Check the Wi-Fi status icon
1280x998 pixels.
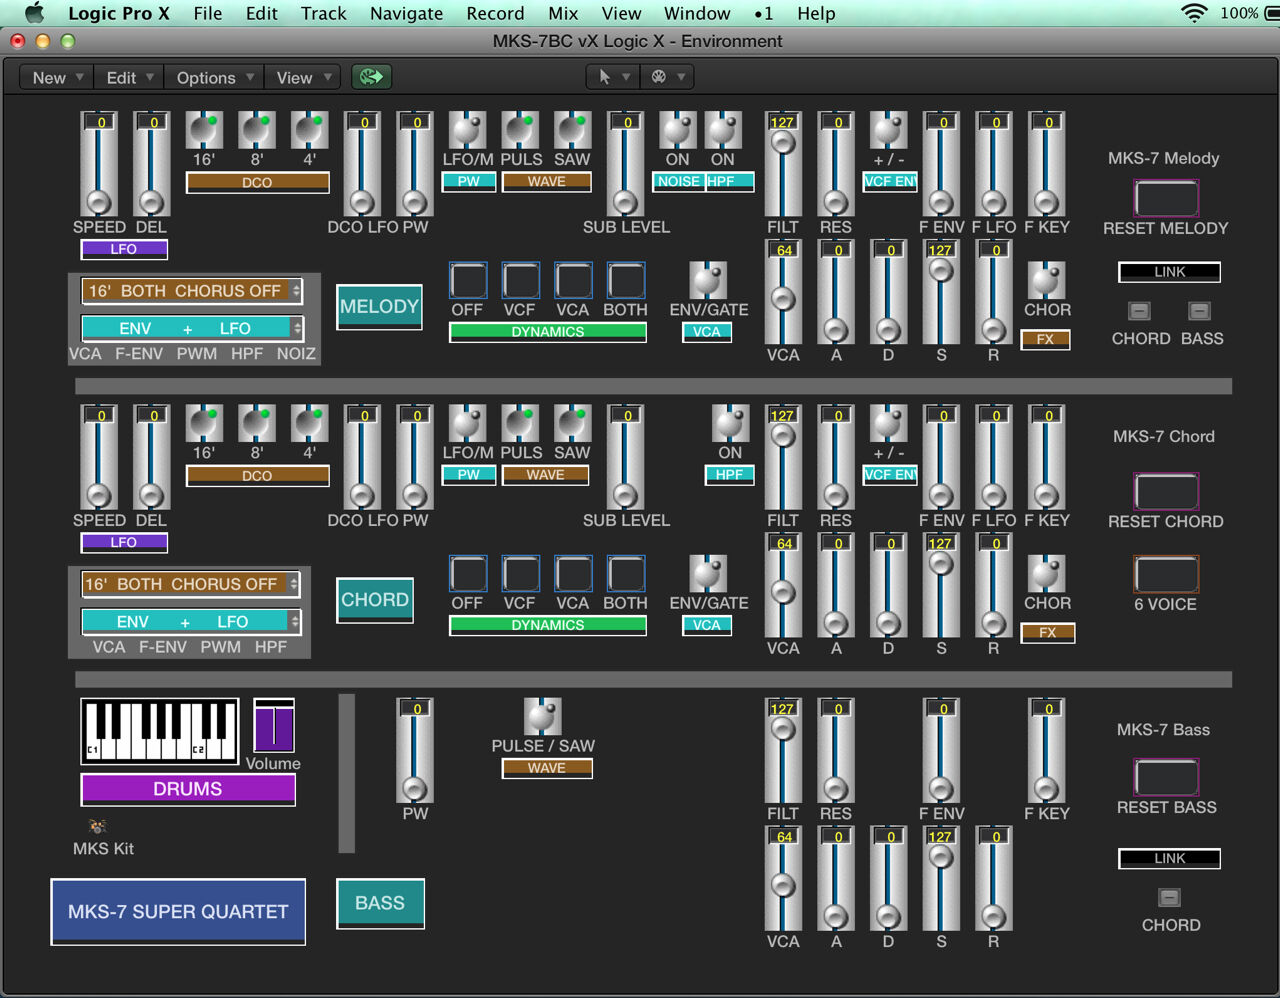1194,13
